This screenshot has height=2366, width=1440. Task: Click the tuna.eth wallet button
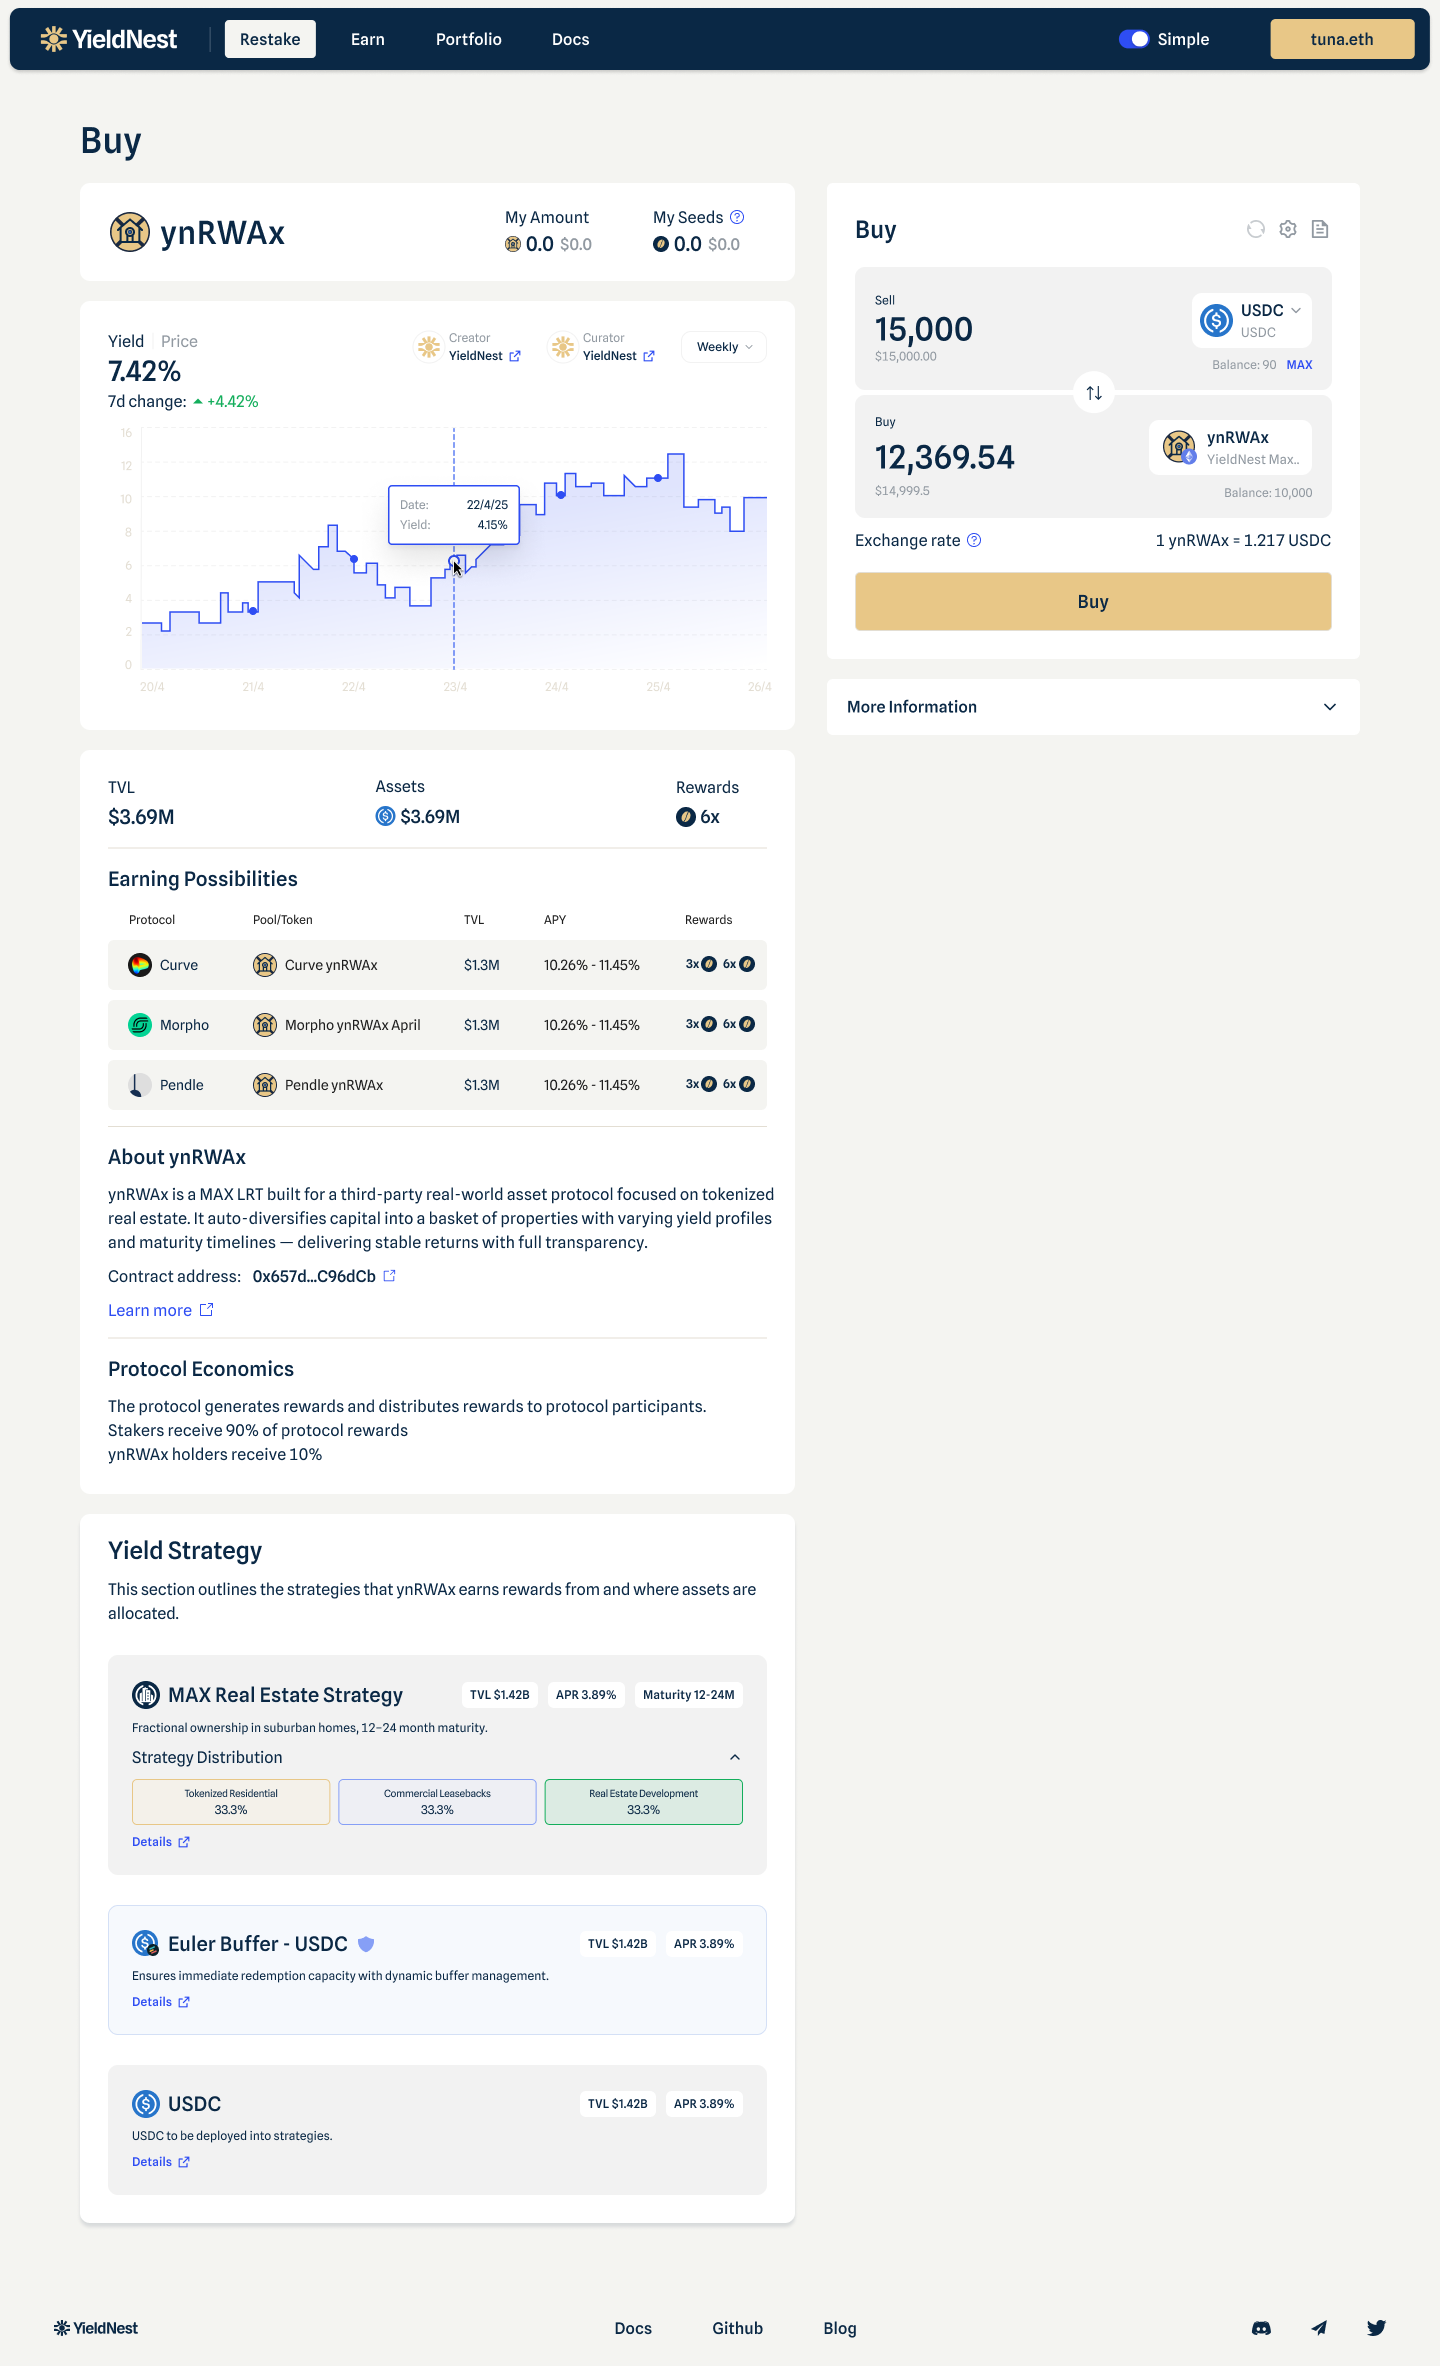click(x=1342, y=39)
